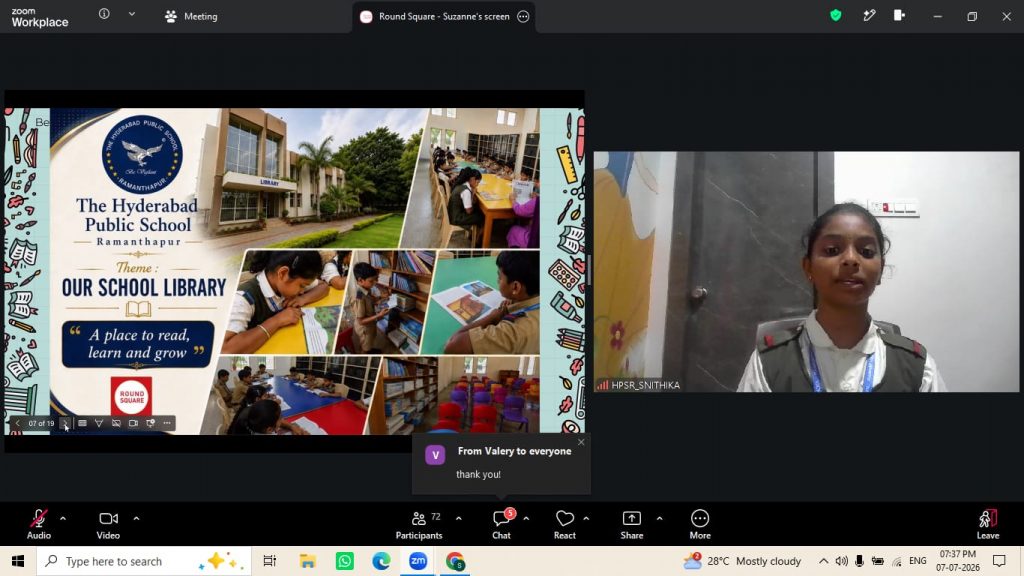Open the network Wi-Fi icon
1024x576 pixels.
(897, 561)
